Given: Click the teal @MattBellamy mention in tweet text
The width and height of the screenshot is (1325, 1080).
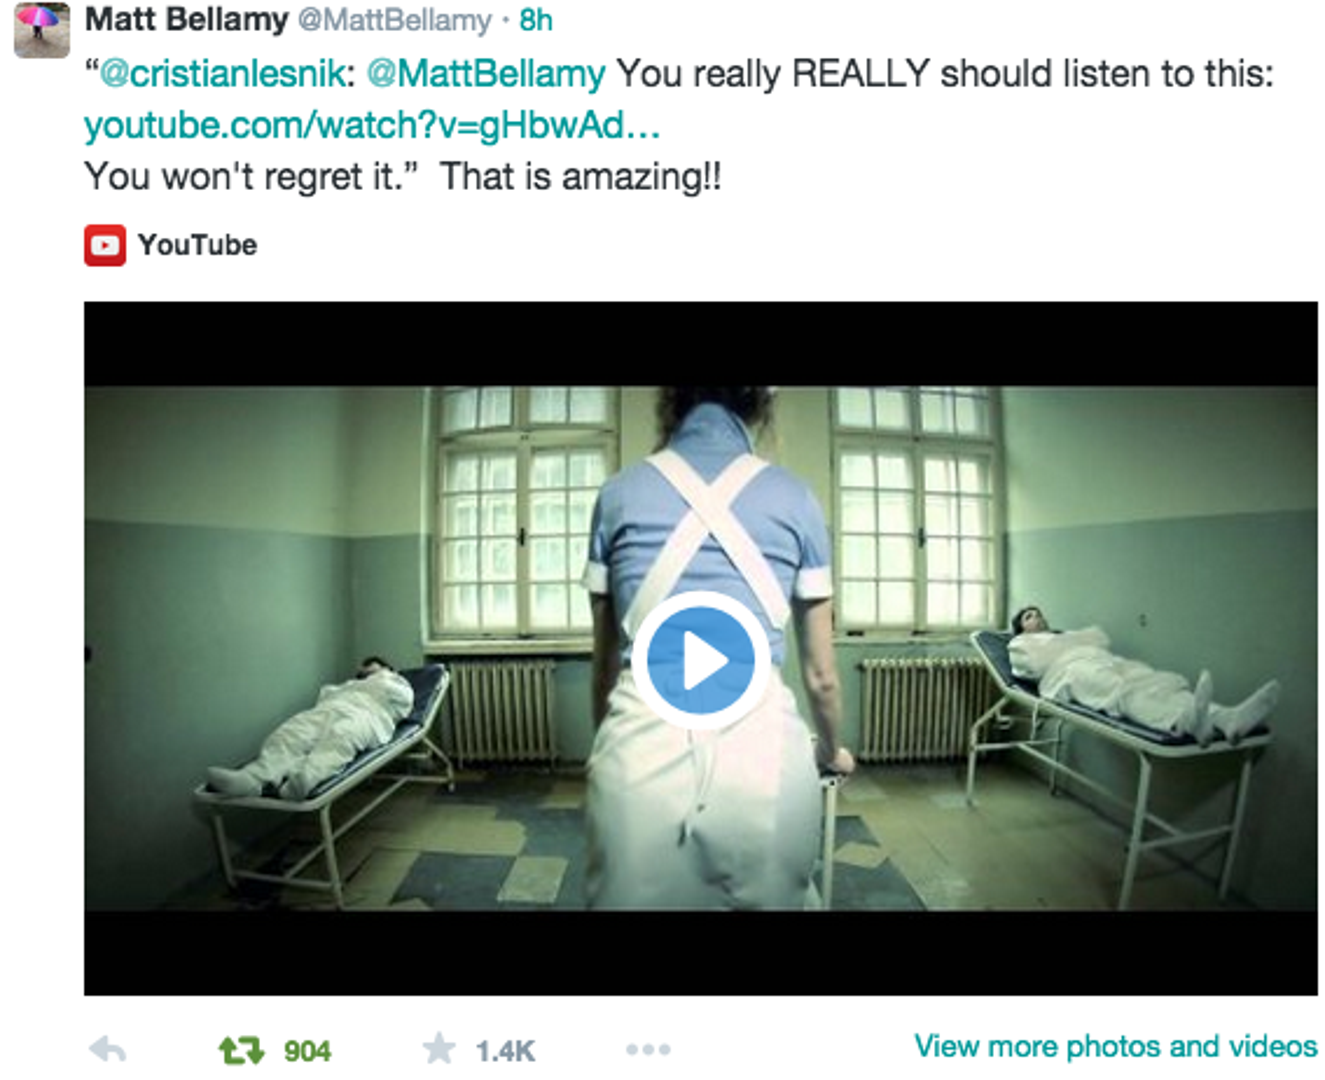Looking at the screenshot, I should click(x=486, y=74).
